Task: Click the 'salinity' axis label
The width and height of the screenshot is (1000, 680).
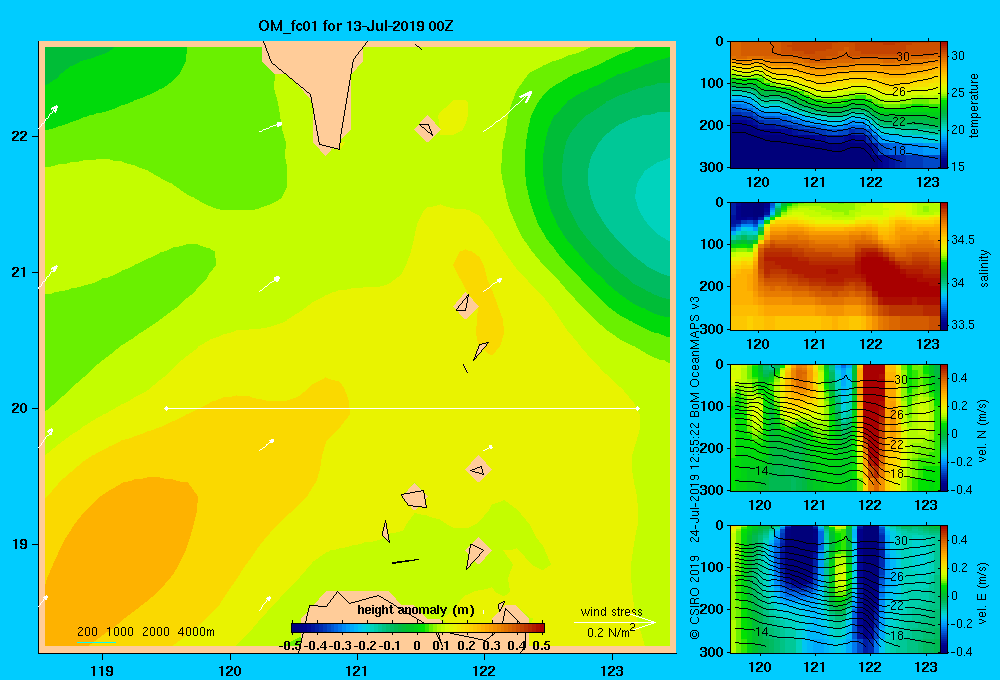Action: [984, 268]
